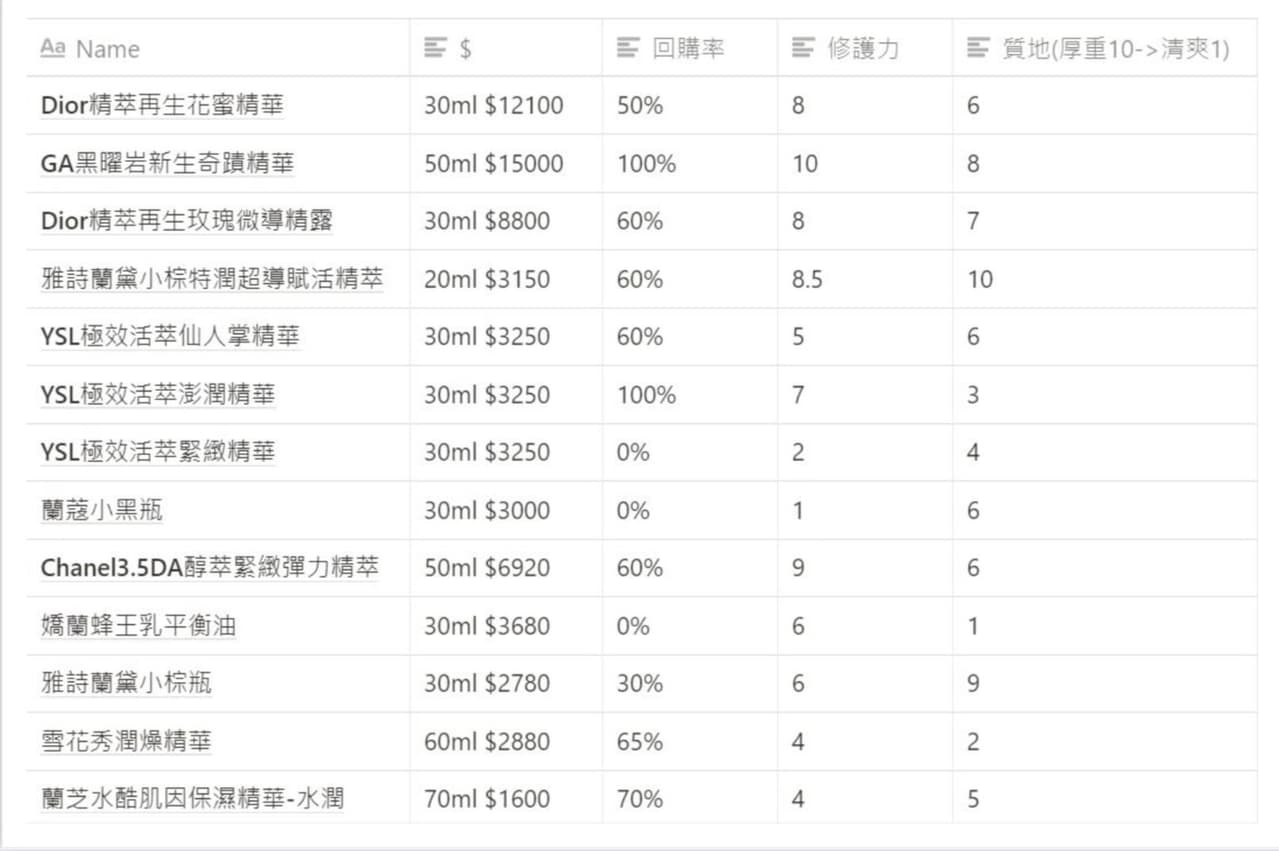Select the 70ml $1600 price cell

pyautogui.click(x=487, y=799)
